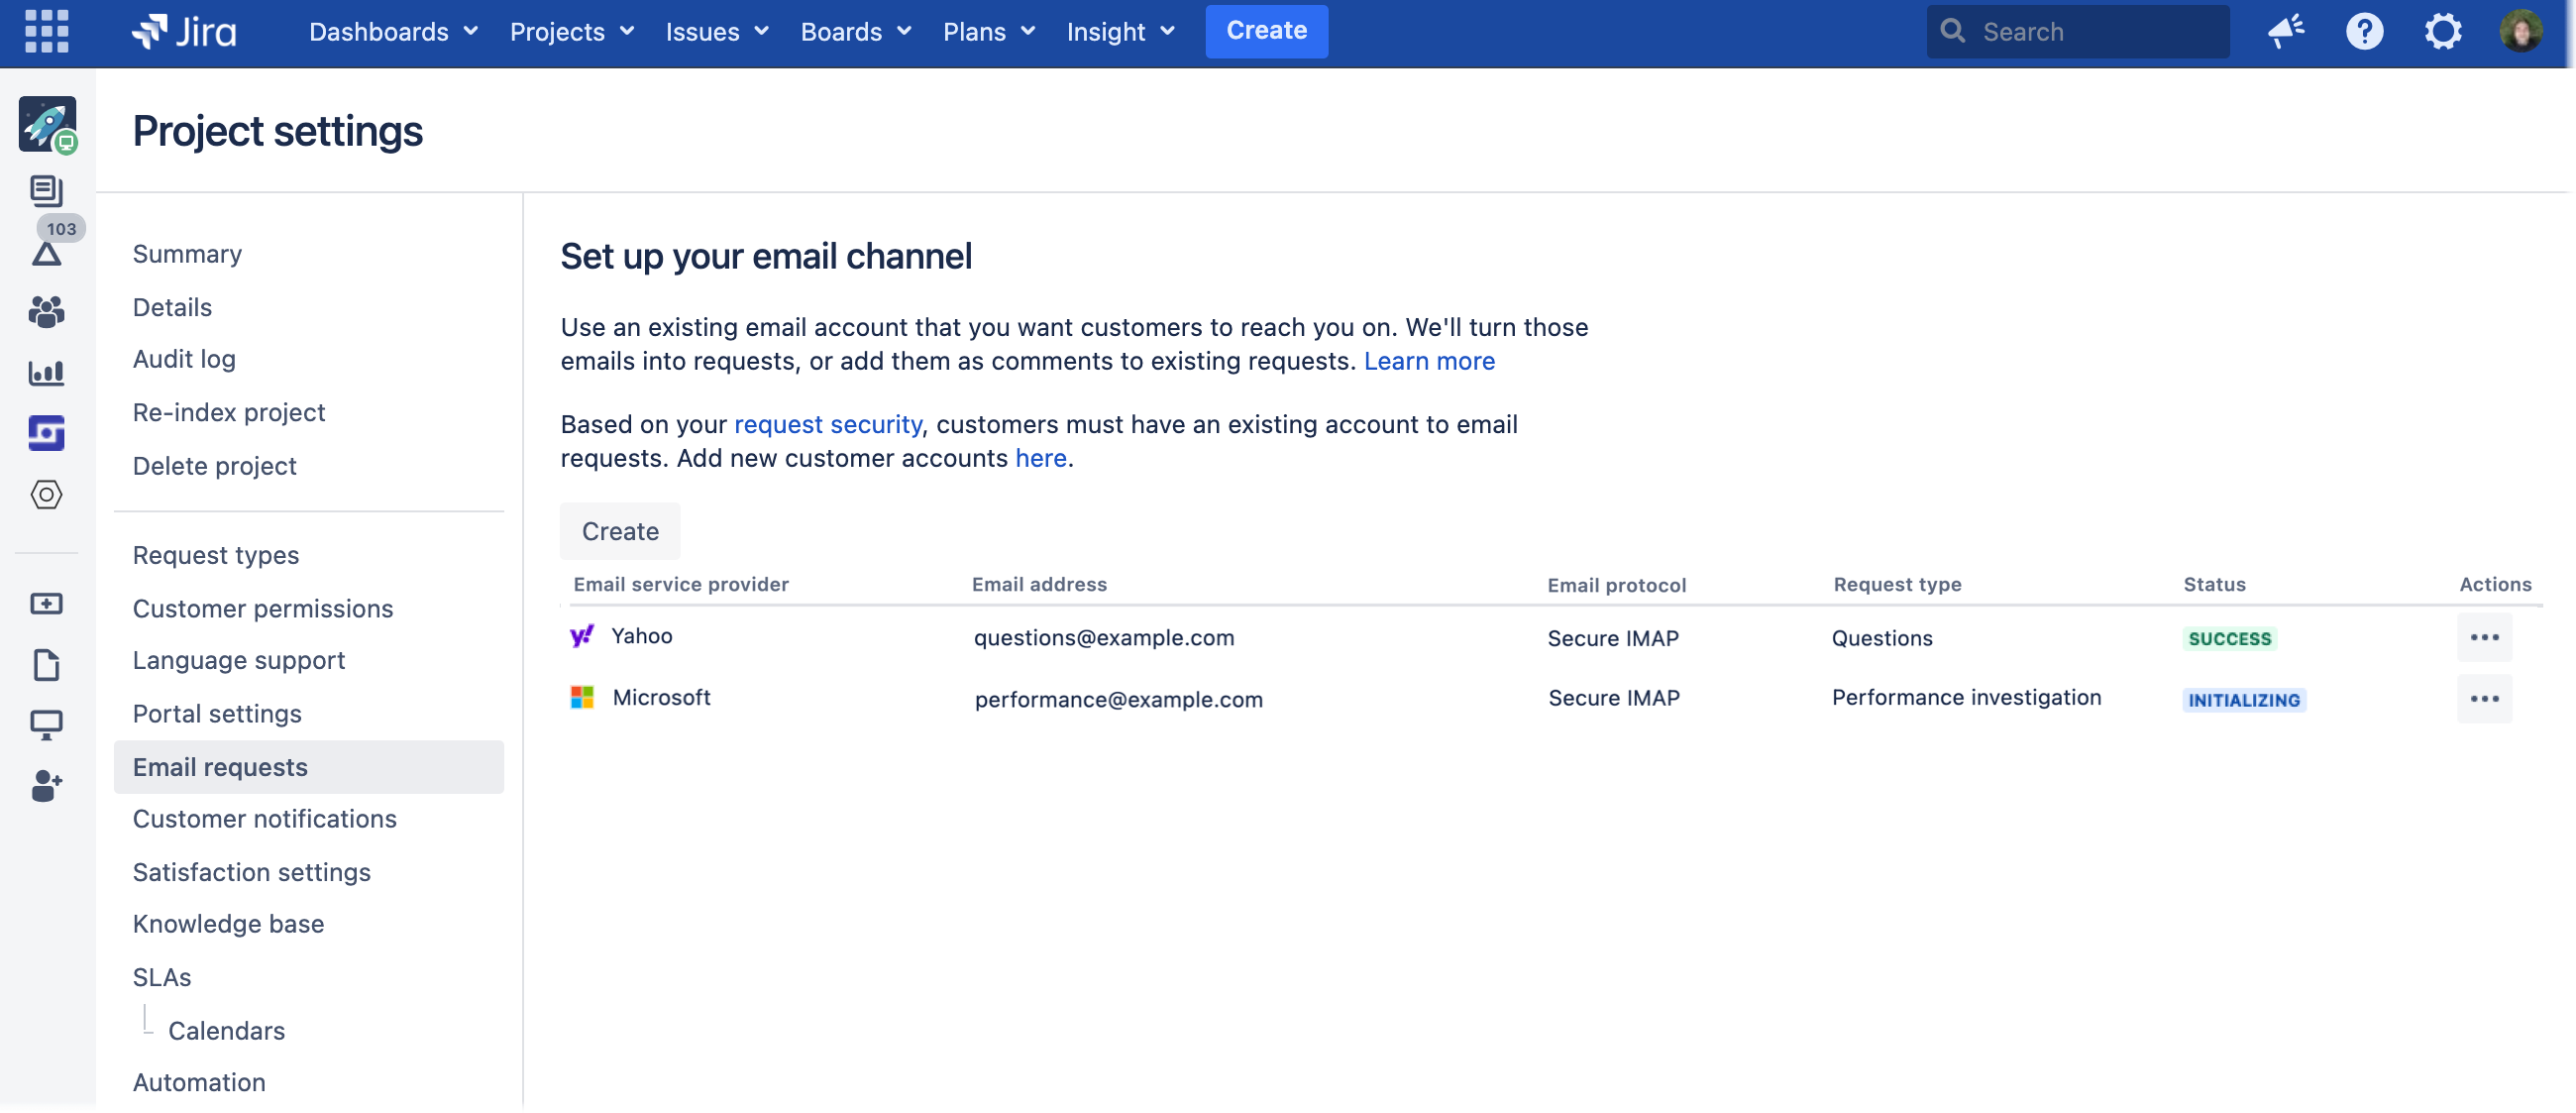The width and height of the screenshot is (2576, 1113).
Task: Open the feedback megaphone icon
Action: tap(2286, 31)
